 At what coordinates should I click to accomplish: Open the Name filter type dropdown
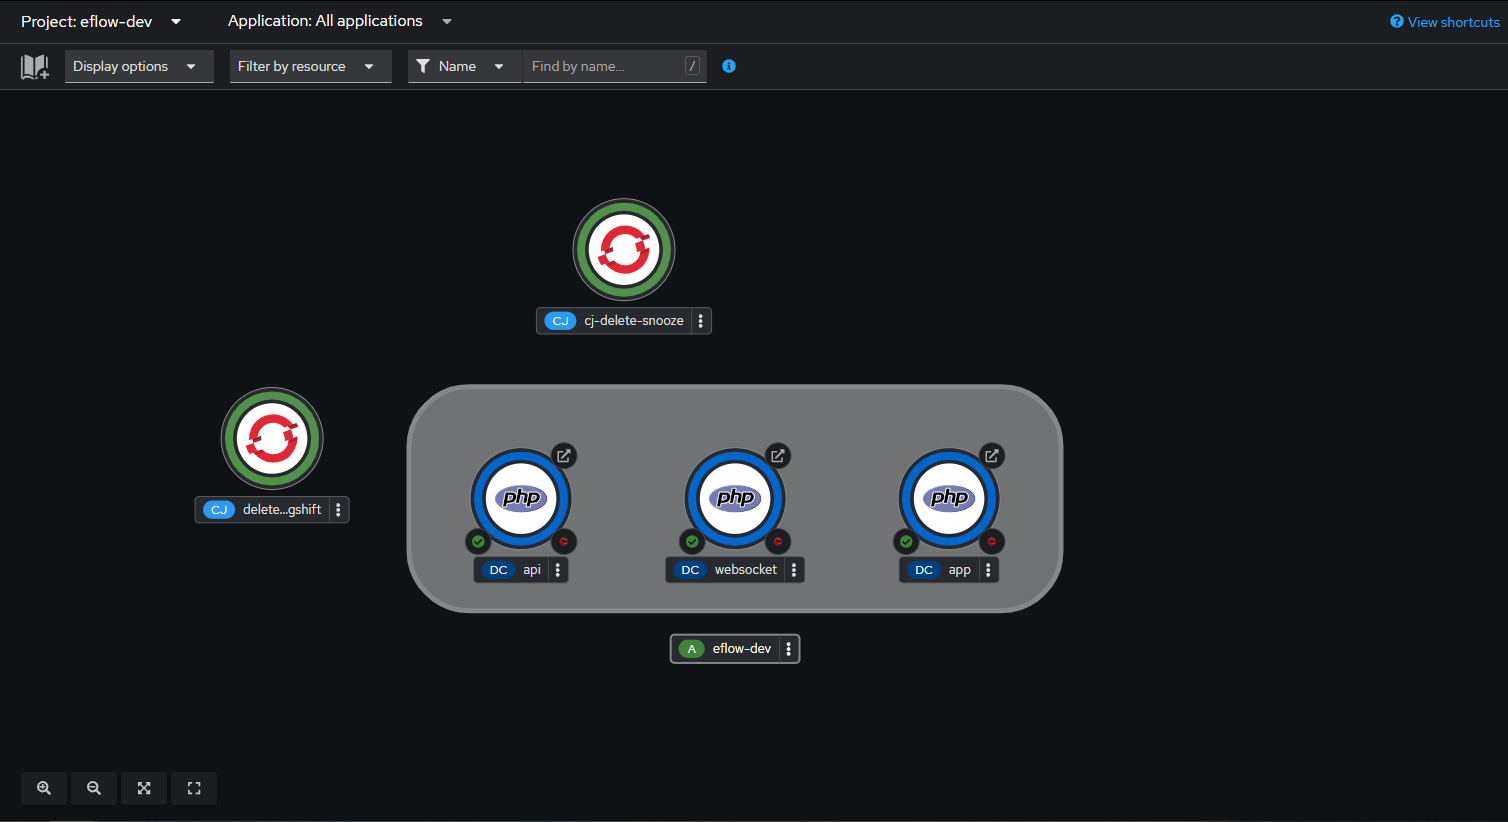point(465,66)
